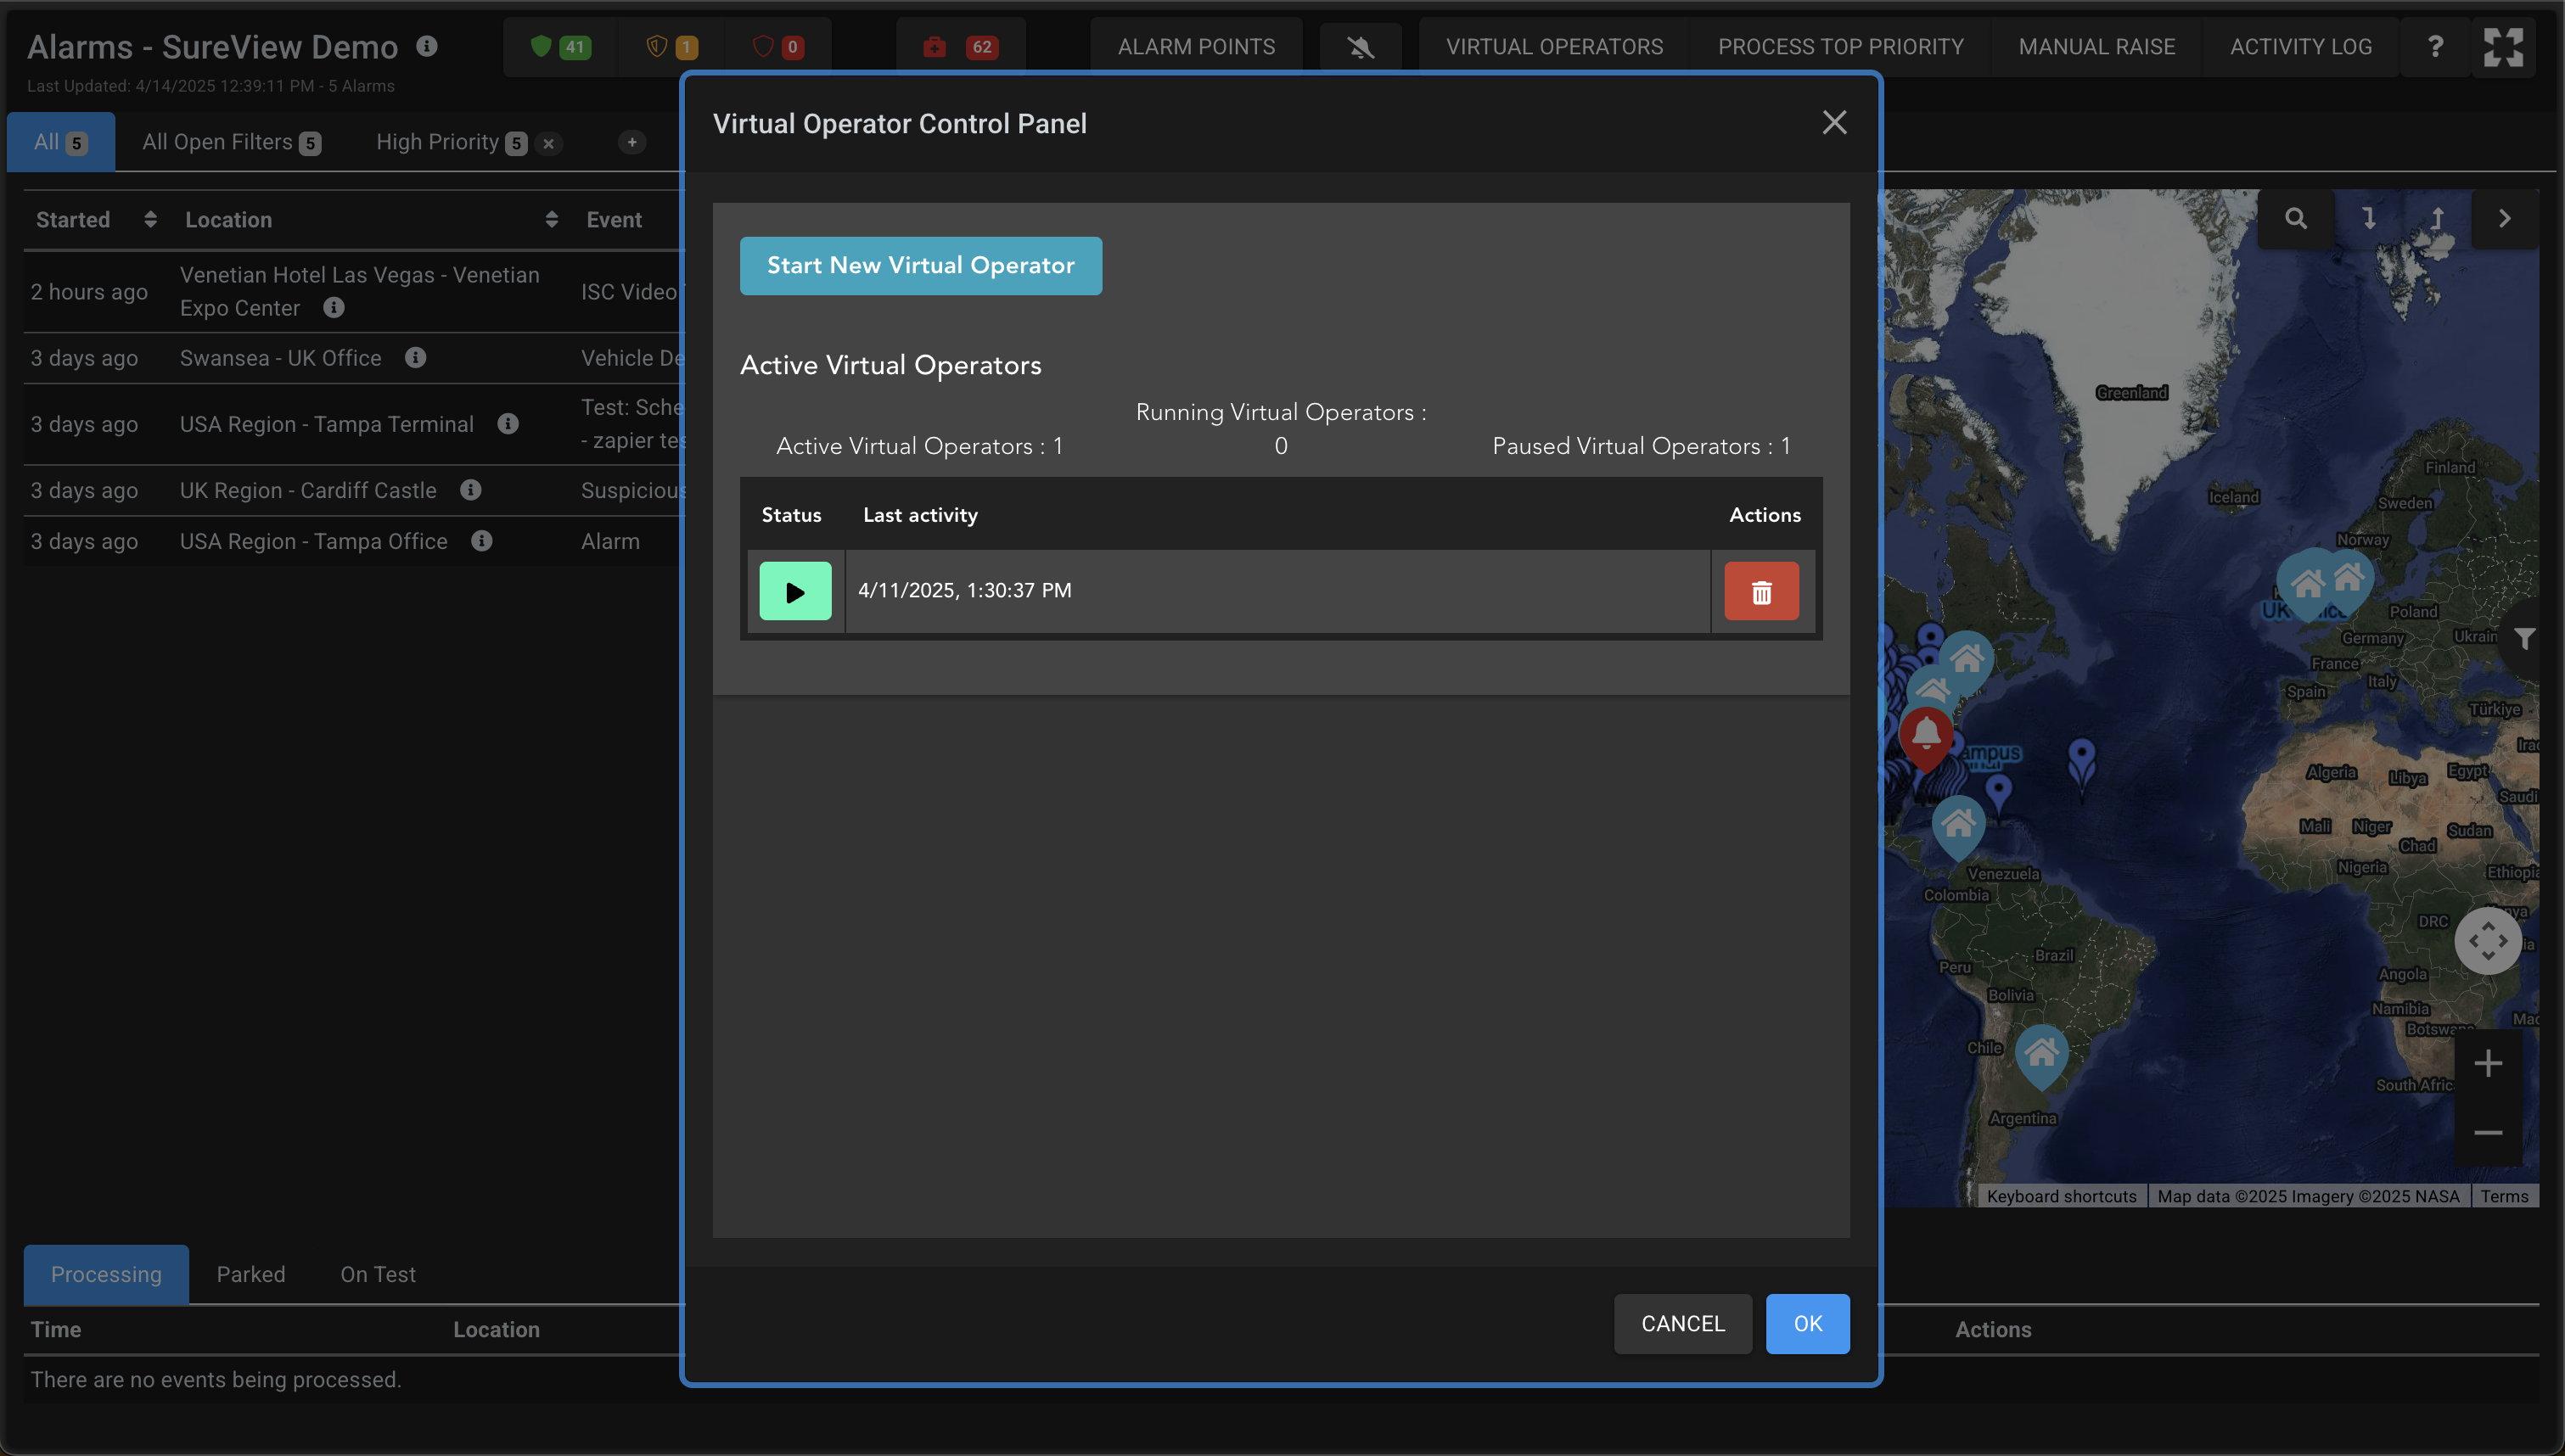Viewport: 2565px width, 1456px height.
Task: Select the Processing tab
Action: pos(106,1274)
